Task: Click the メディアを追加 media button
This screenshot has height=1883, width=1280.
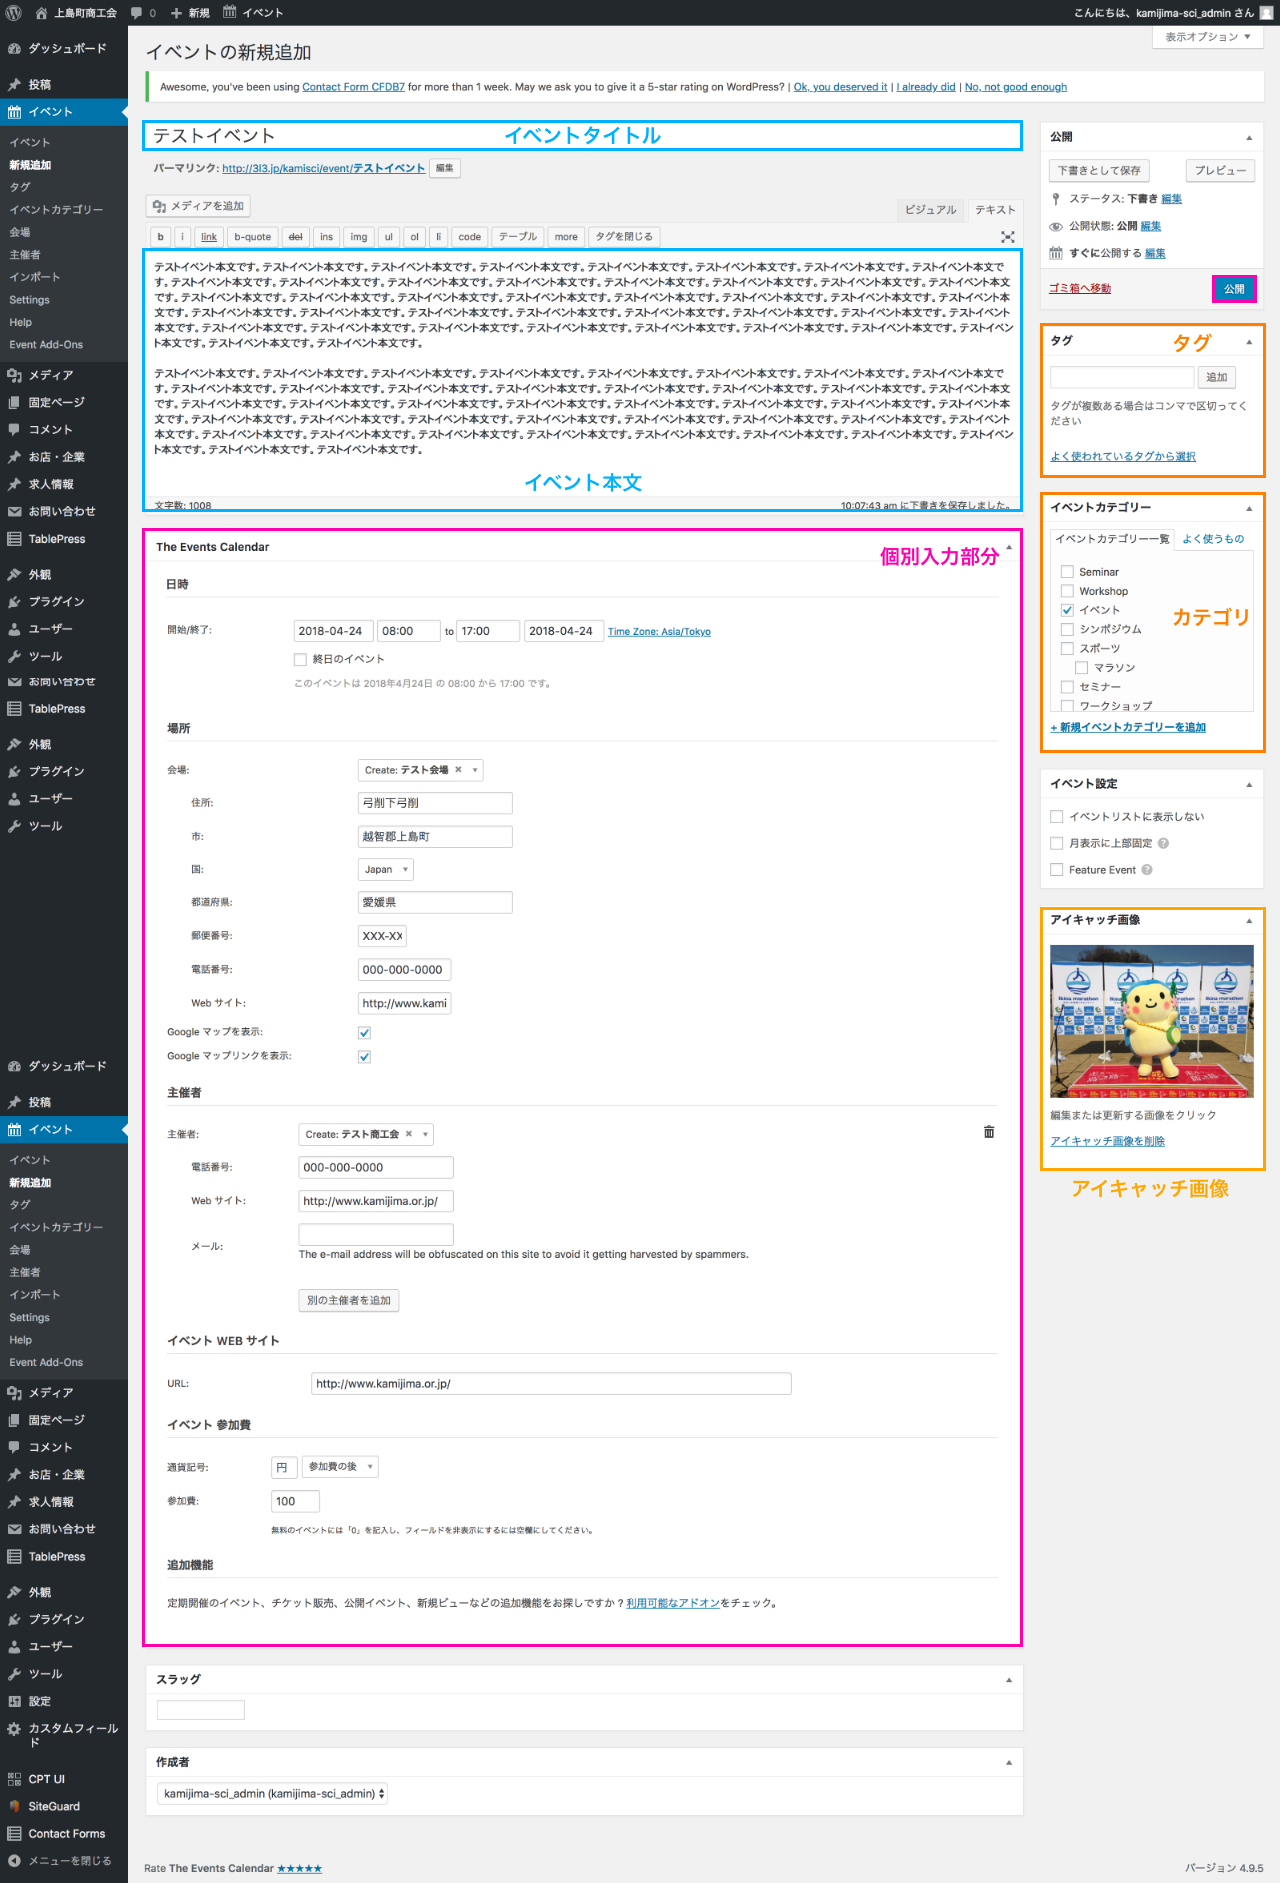Action: (x=198, y=206)
